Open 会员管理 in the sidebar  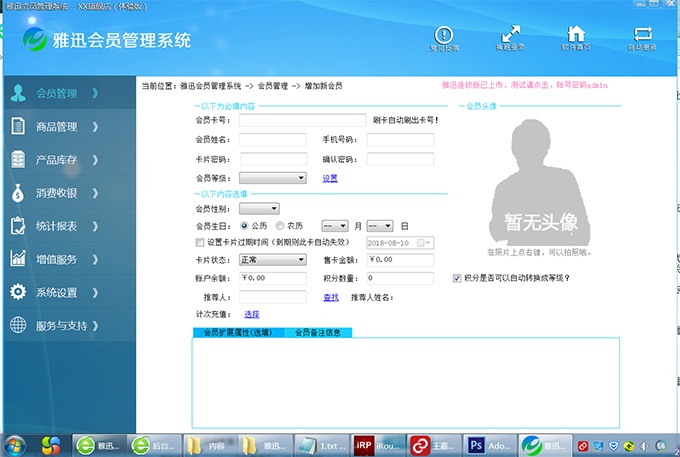tap(56, 94)
